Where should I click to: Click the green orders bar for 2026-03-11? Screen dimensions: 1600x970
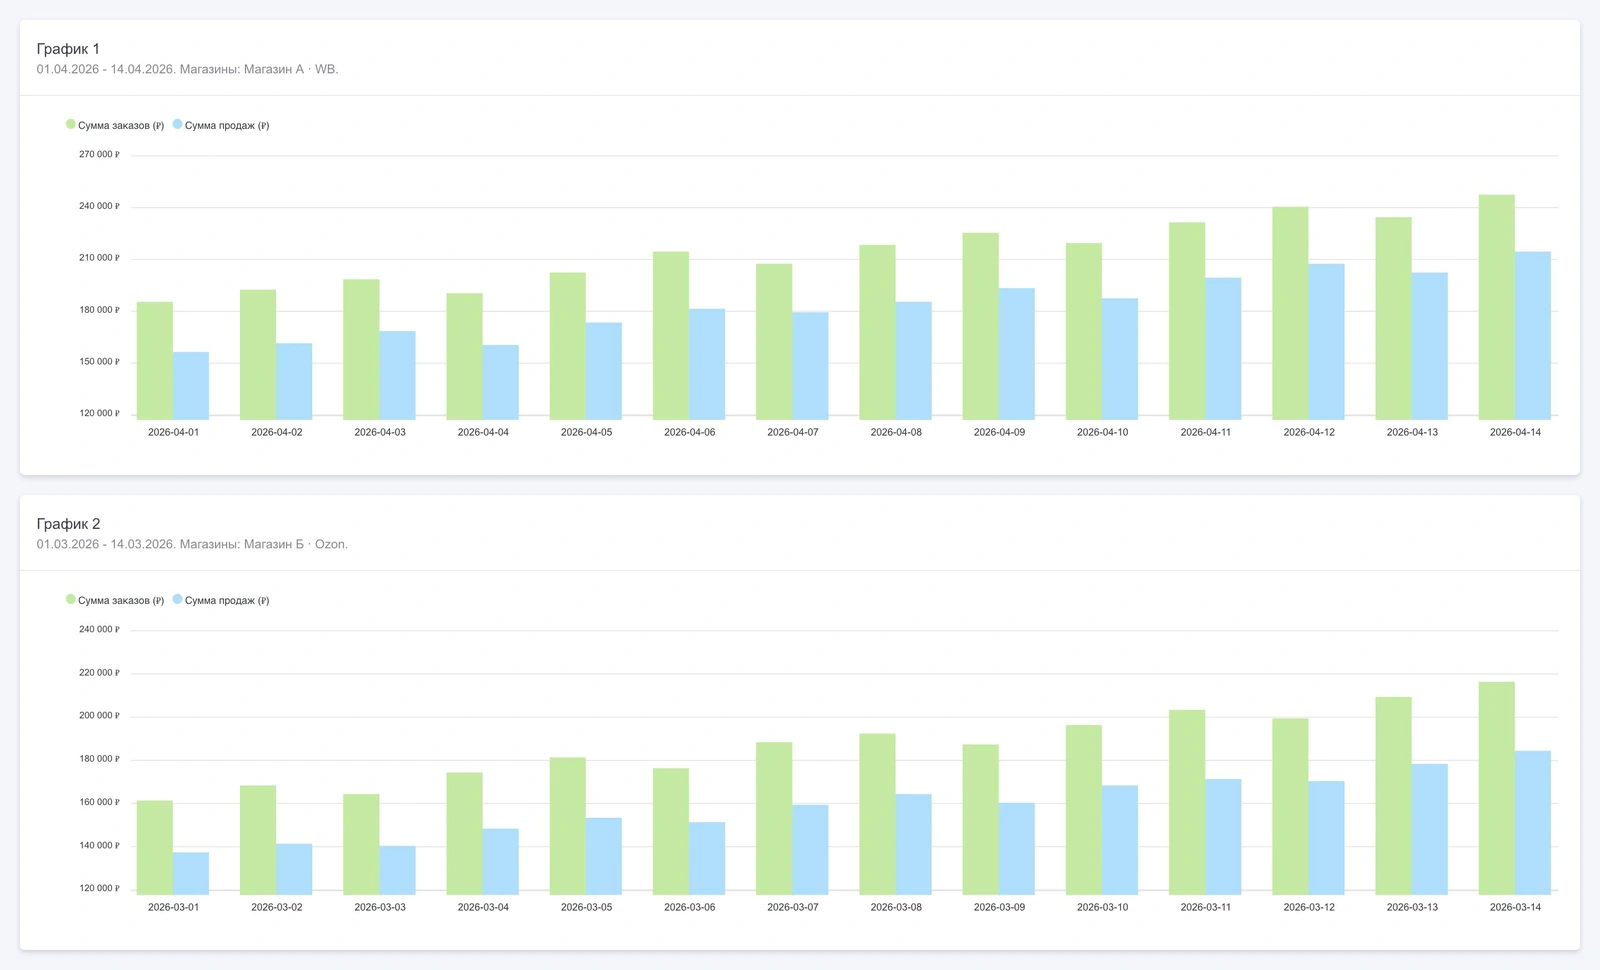coord(1187,802)
